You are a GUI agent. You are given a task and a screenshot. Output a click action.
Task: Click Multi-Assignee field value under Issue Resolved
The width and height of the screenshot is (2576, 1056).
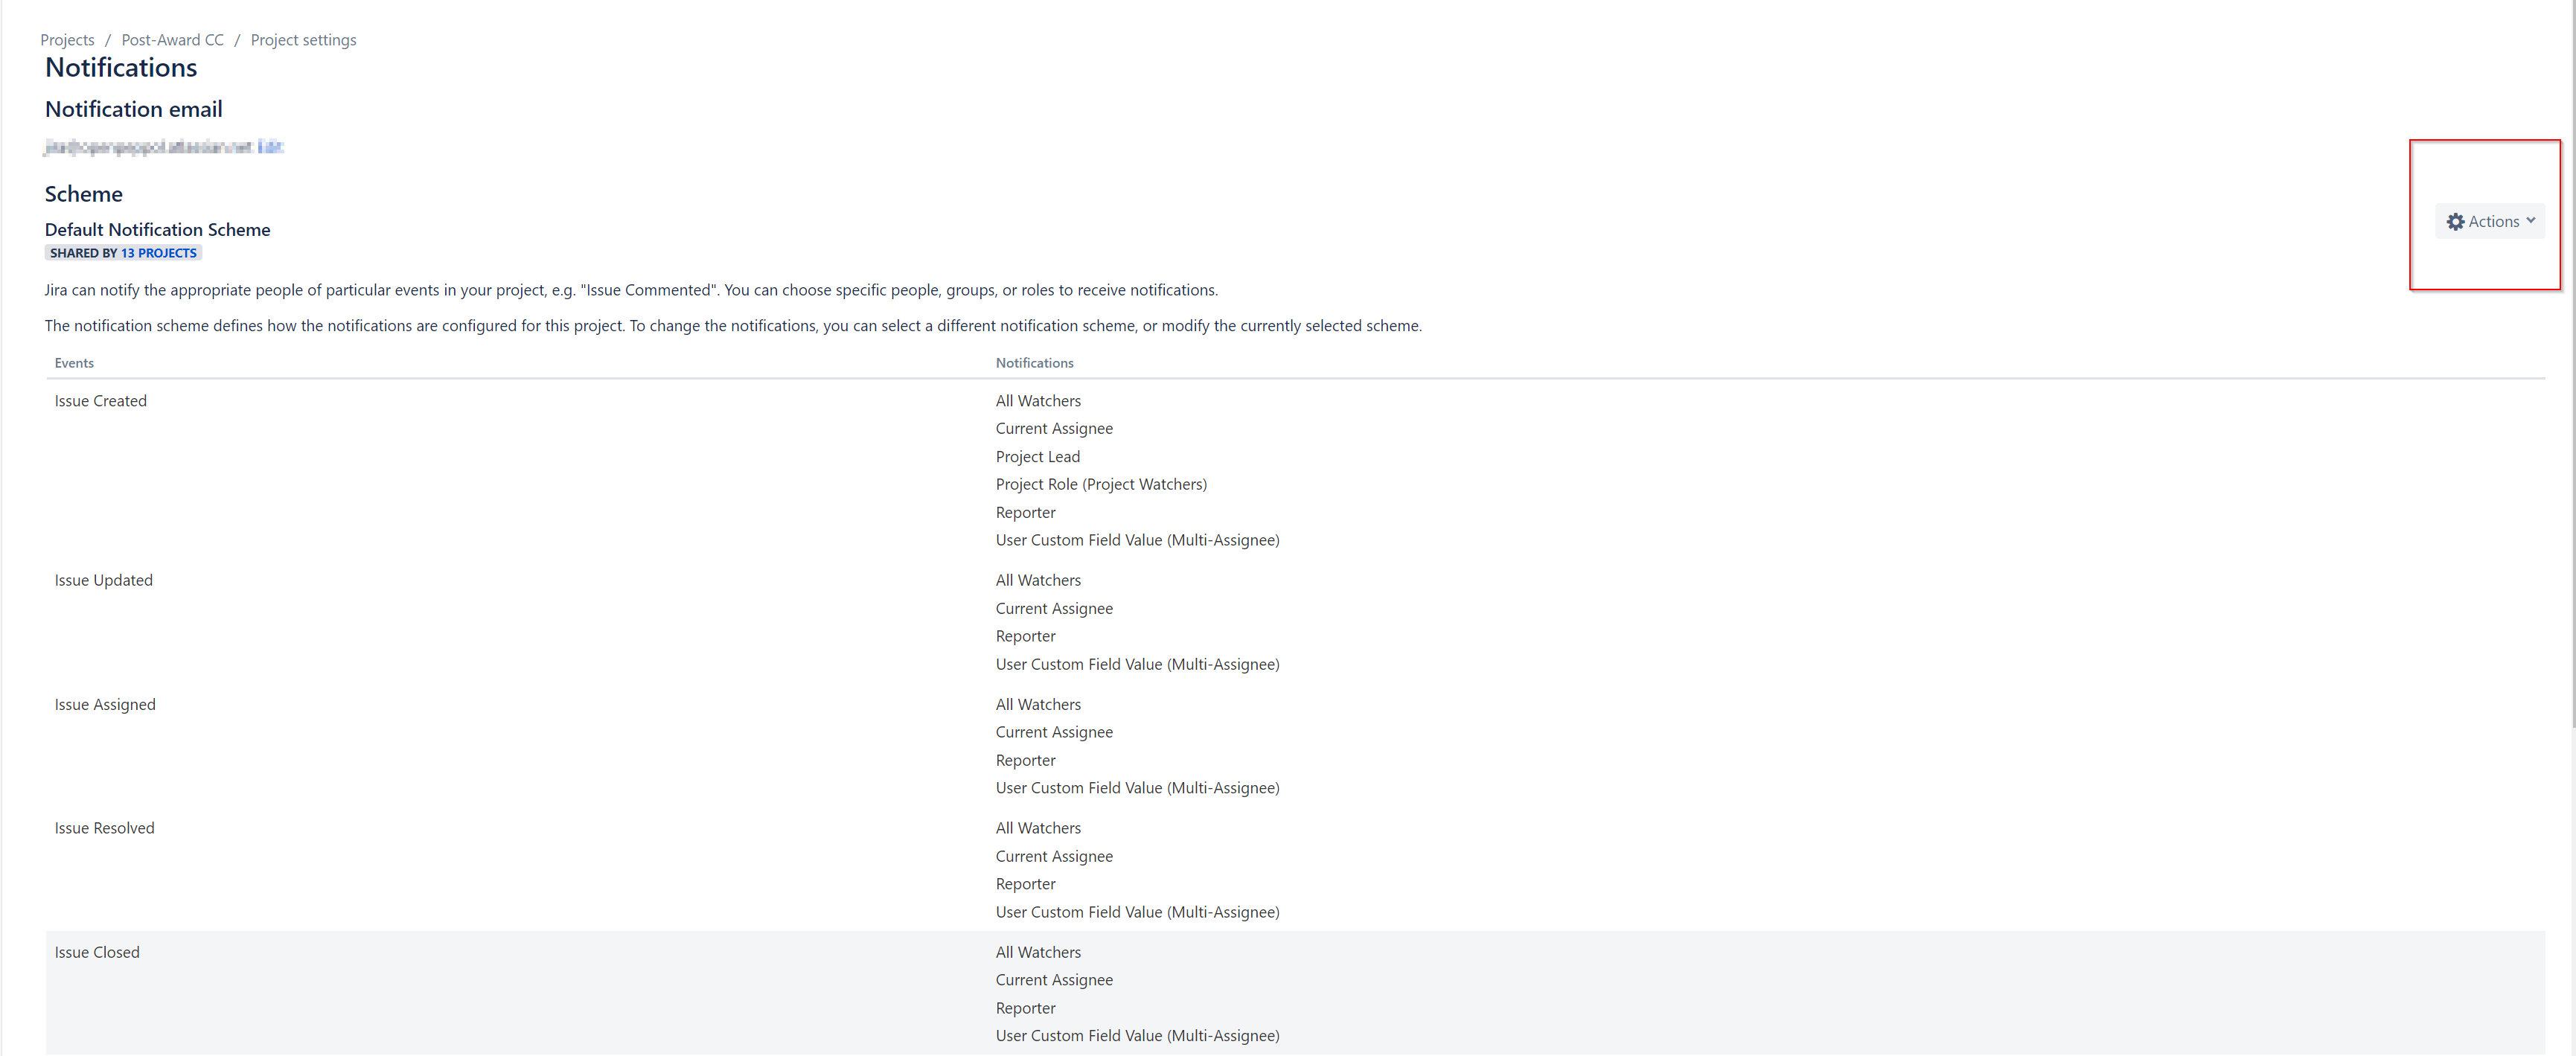click(x=1137, y=912)
